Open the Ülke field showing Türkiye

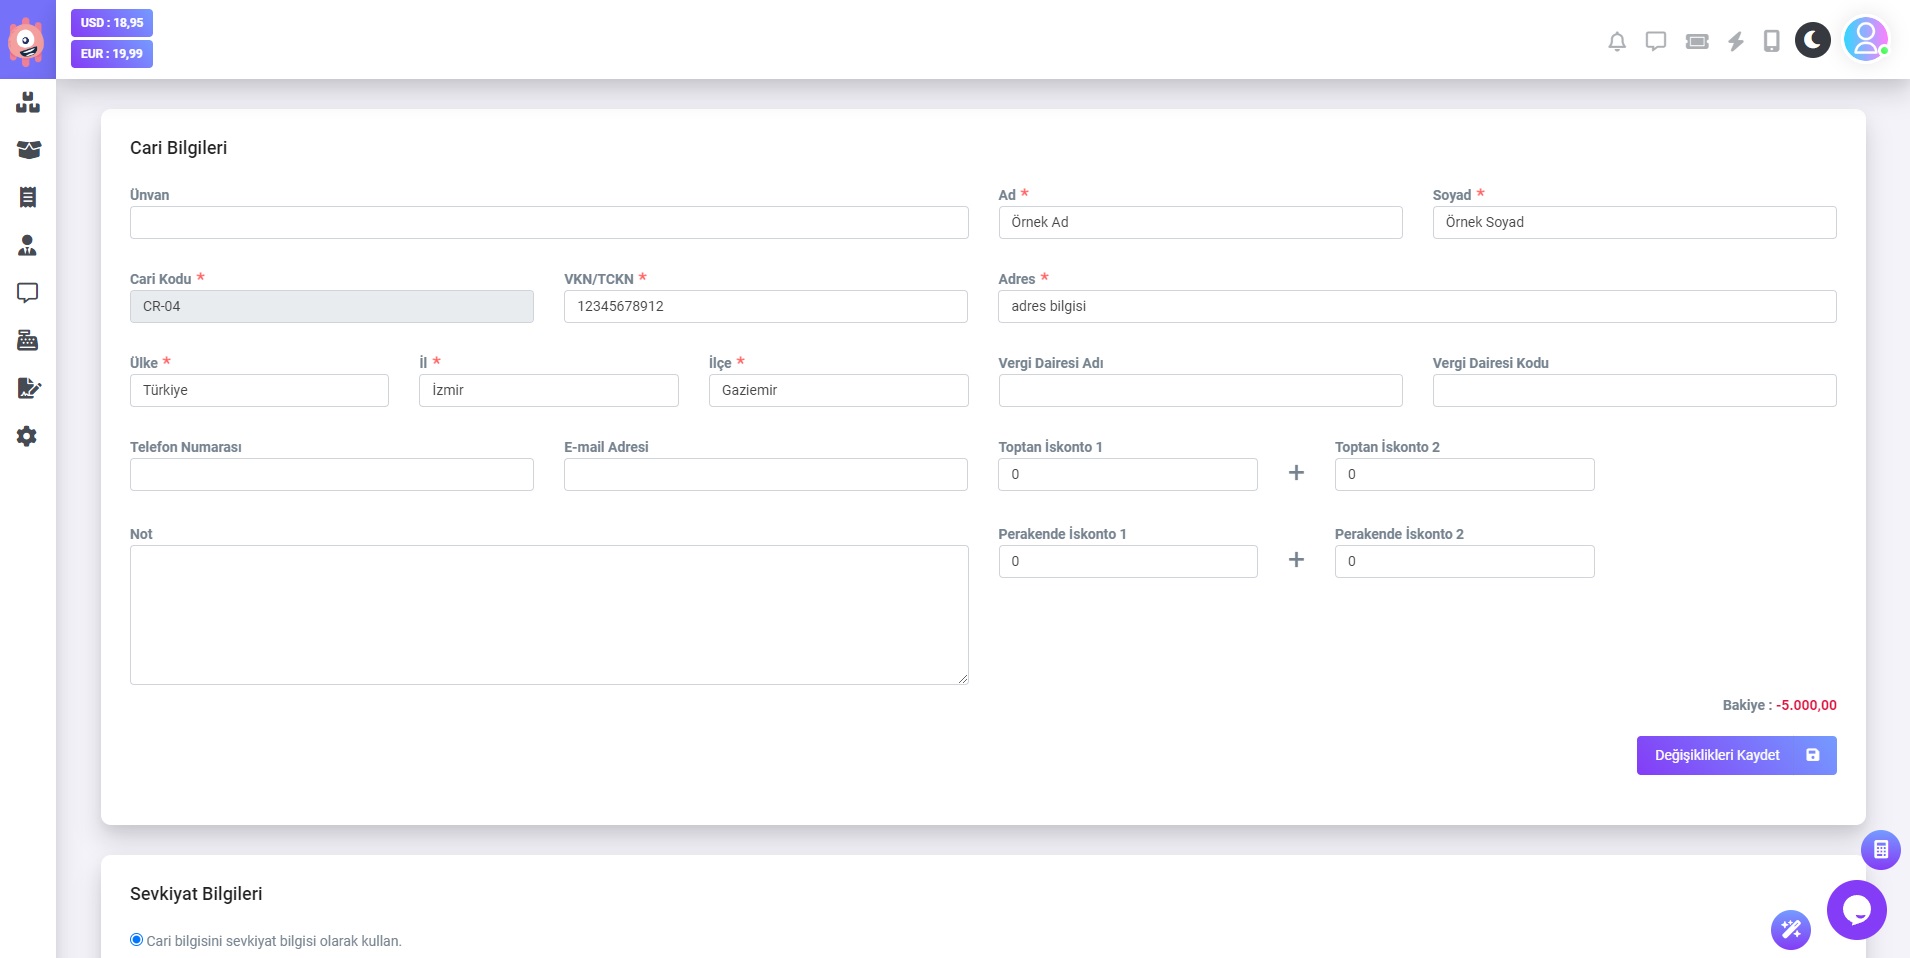259,390
